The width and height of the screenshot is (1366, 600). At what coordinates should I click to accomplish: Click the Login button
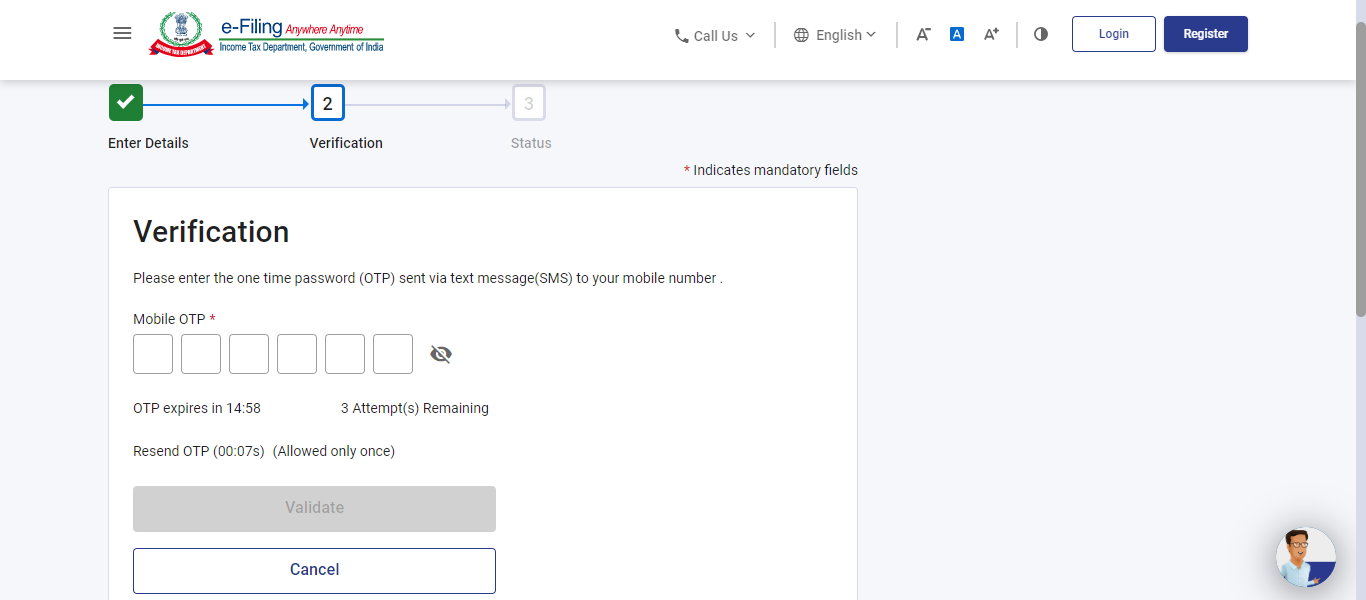1113,33
